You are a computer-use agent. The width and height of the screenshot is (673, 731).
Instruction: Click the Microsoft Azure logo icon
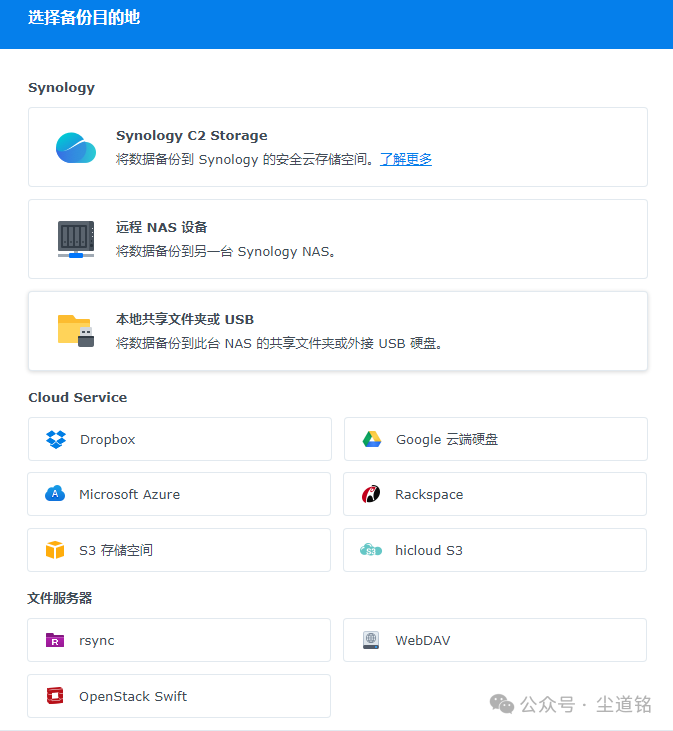tap(55, 494)
